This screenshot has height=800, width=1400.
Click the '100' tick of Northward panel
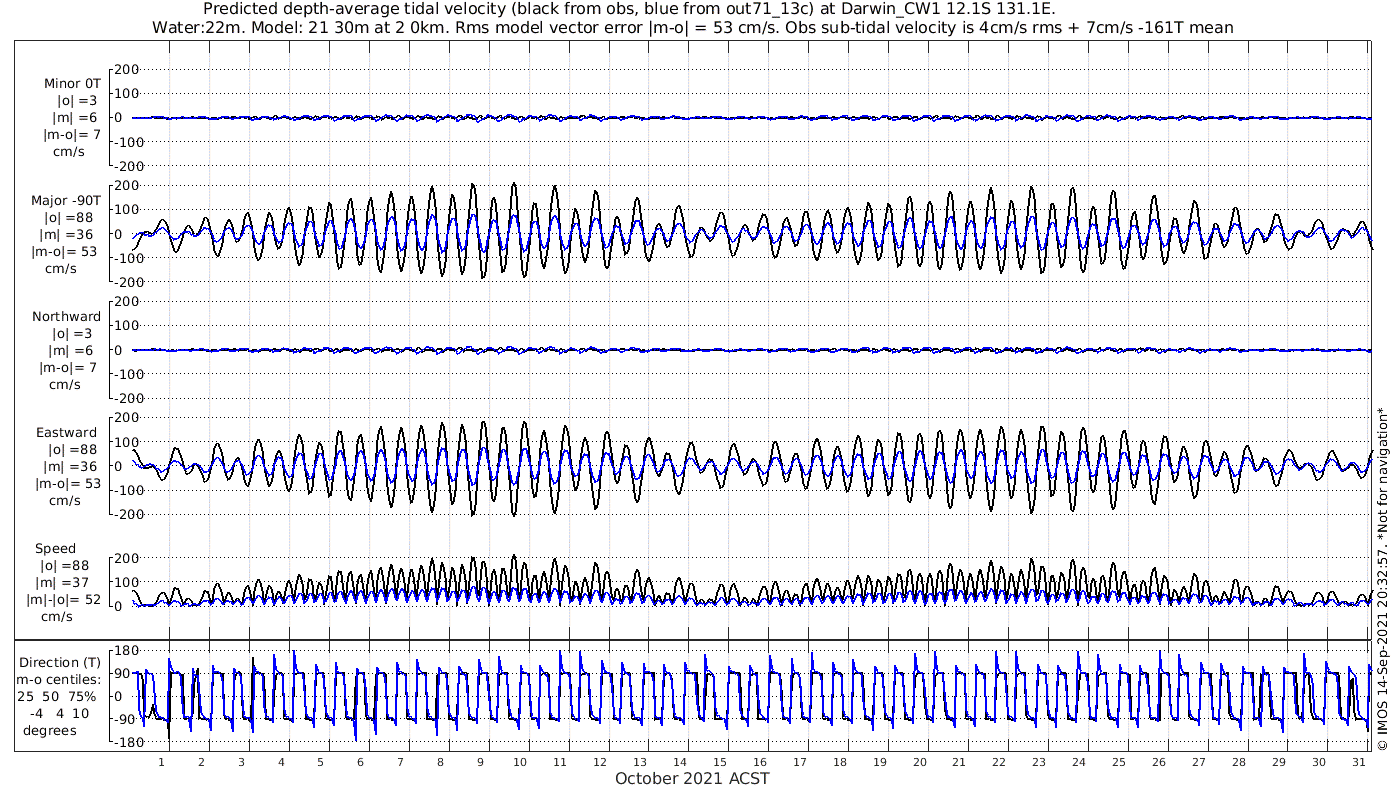[x=128, y=326]
